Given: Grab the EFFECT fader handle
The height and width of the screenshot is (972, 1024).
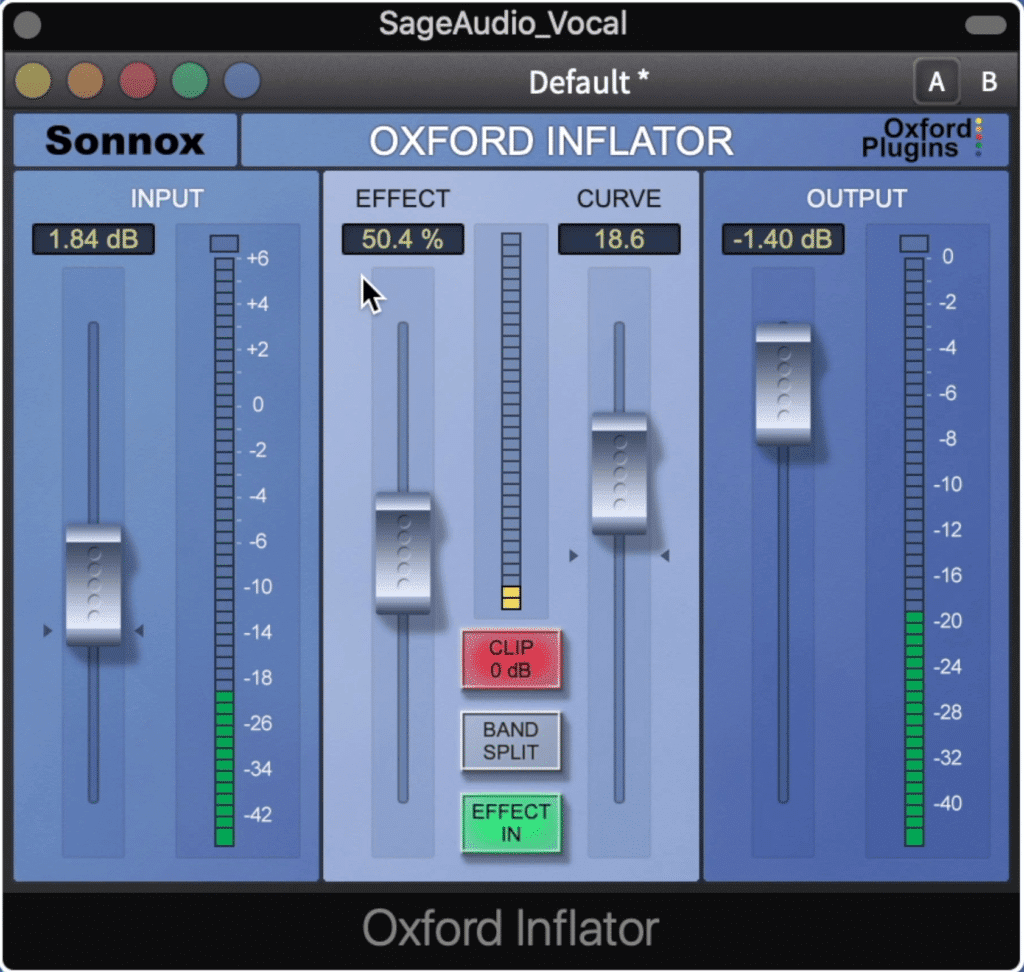Looking at the screenshot, I should (x=403, y=553).
